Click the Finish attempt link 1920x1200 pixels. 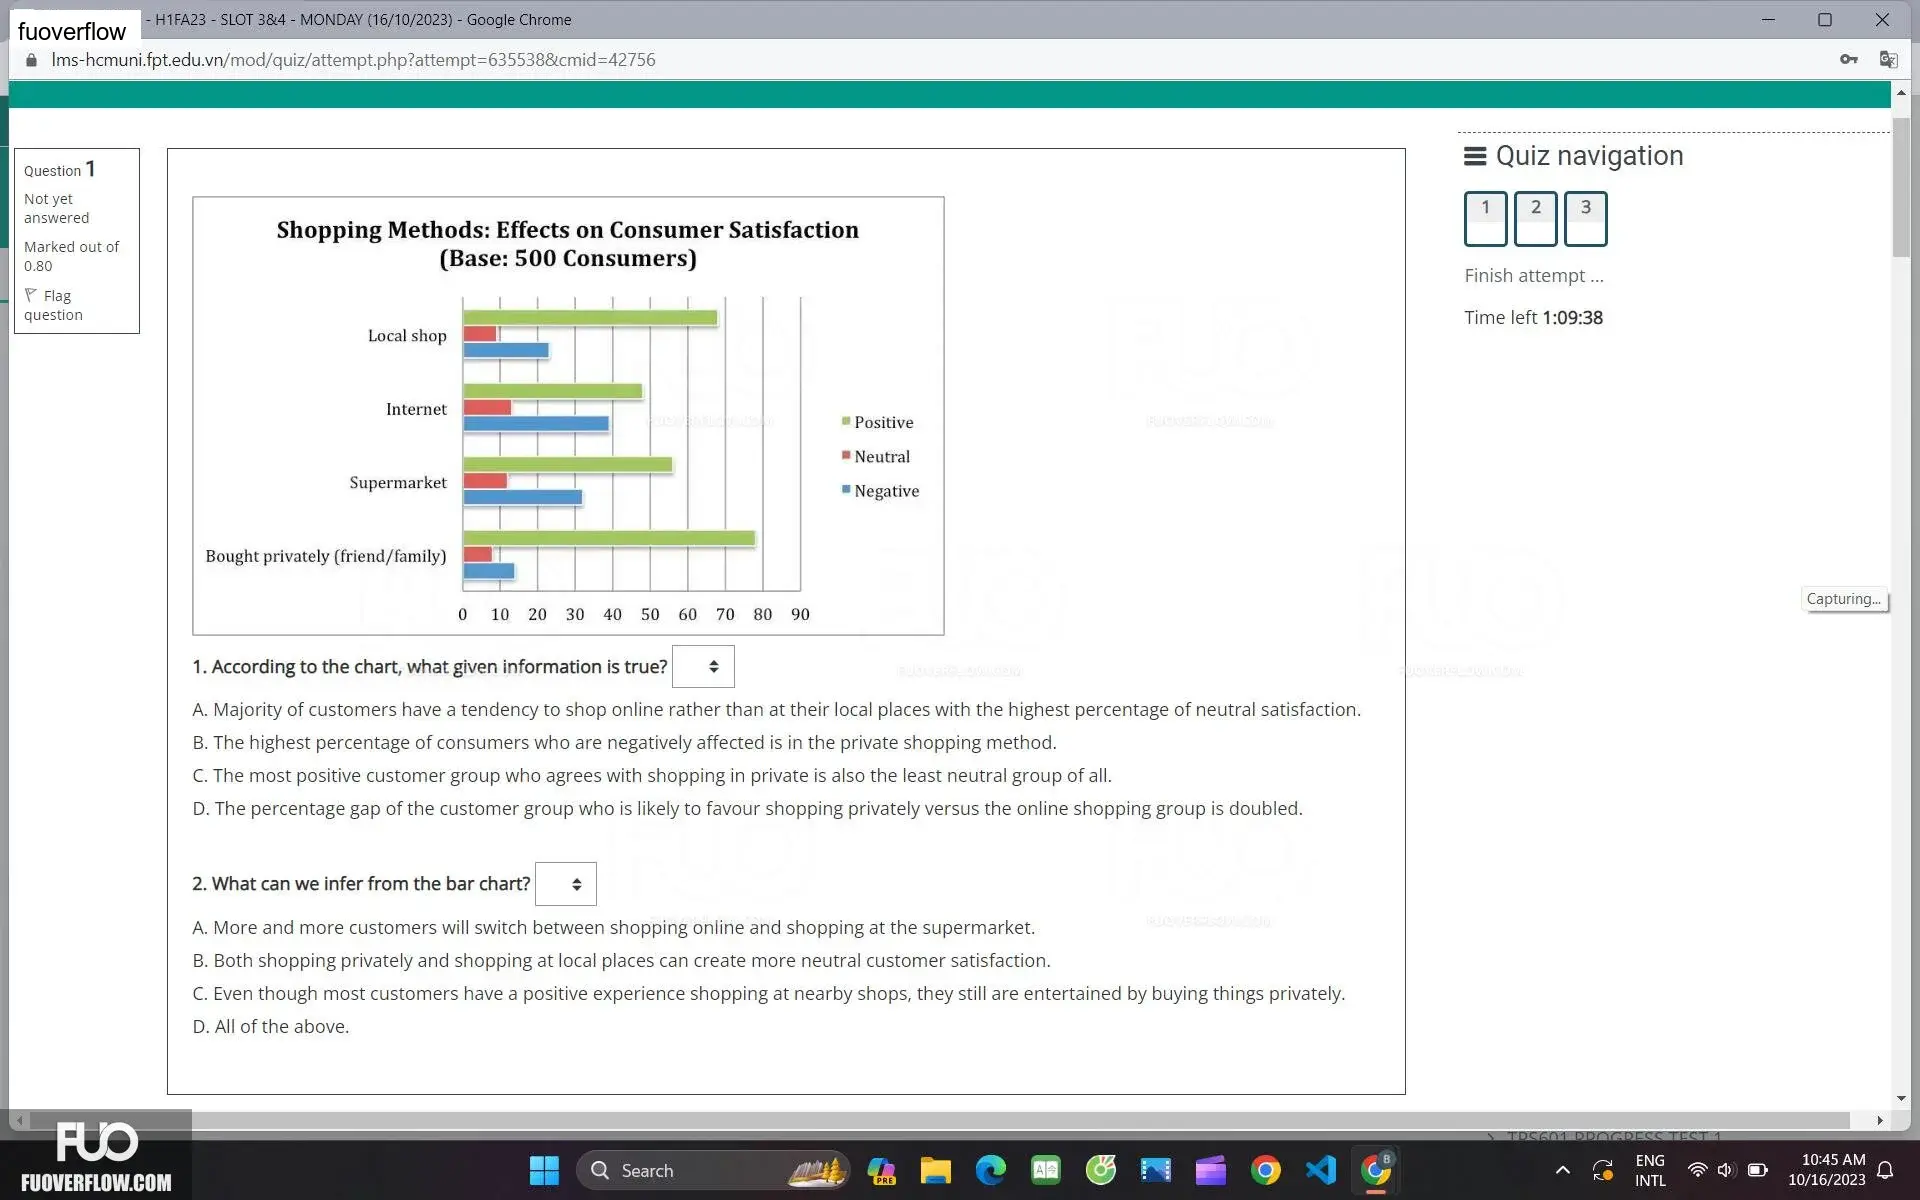coord(1533,275)
